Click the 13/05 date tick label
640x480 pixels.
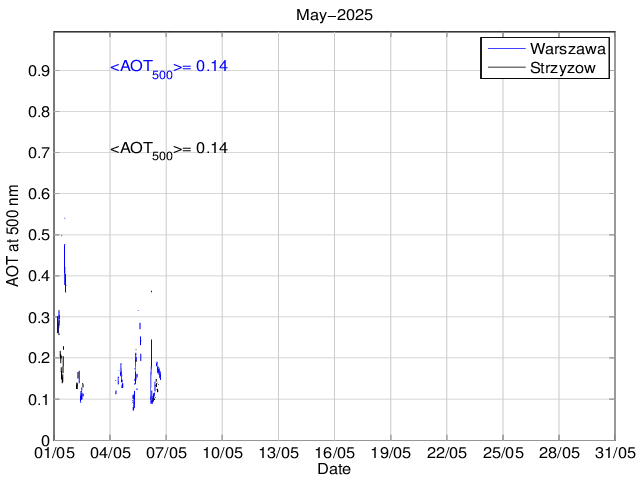[x=279, y=453]
